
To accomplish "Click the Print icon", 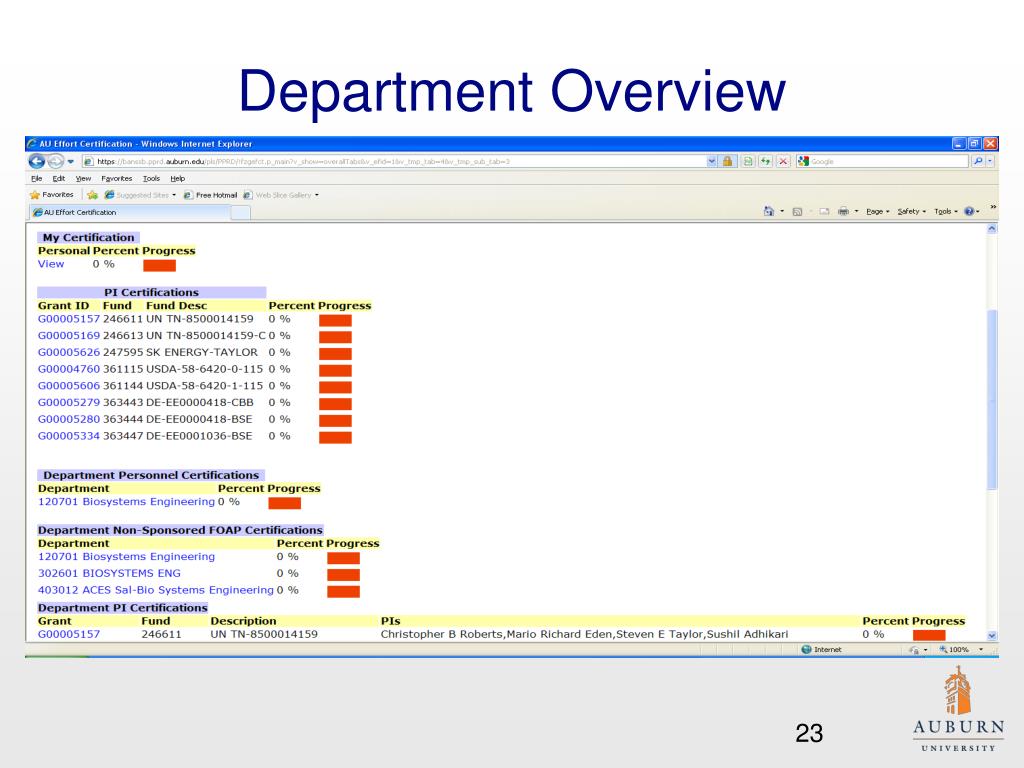I will pyautogui.click(x=843, y=211).
